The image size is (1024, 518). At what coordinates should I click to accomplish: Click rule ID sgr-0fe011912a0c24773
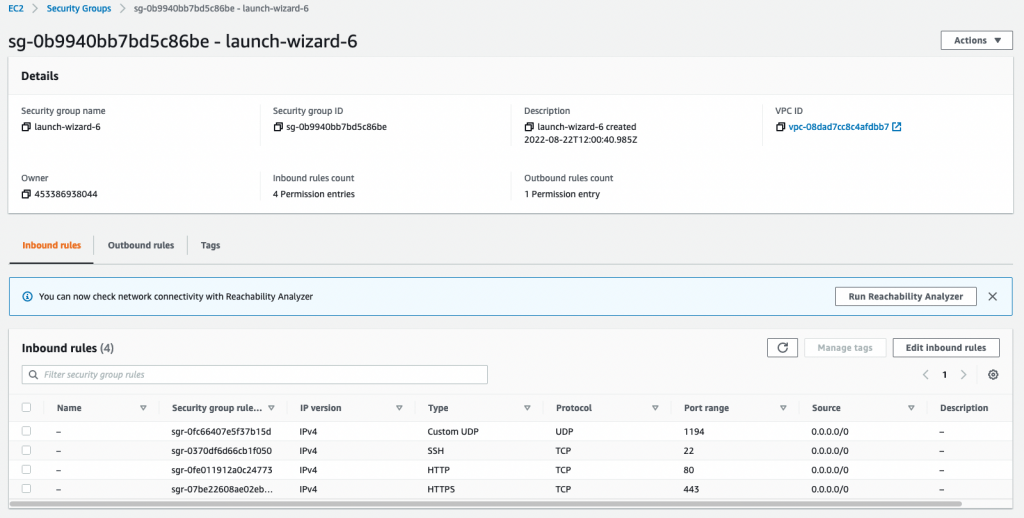pos(222,470)
